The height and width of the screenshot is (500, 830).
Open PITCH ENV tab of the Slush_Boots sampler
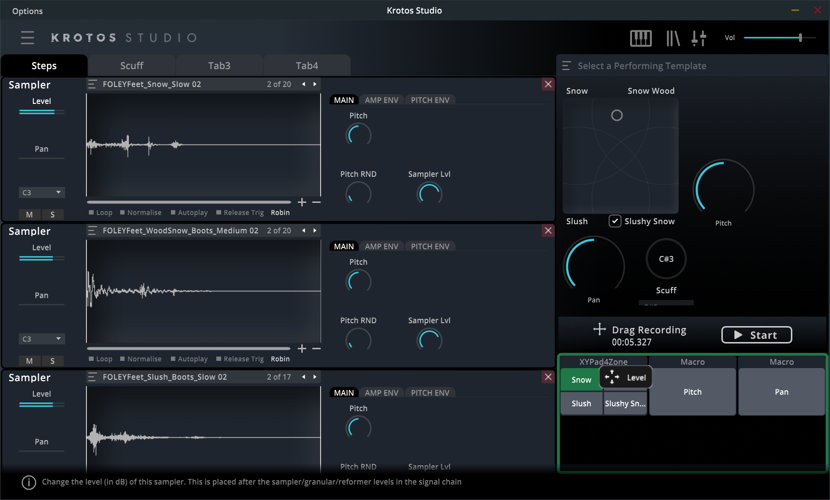tap(430, 393)
